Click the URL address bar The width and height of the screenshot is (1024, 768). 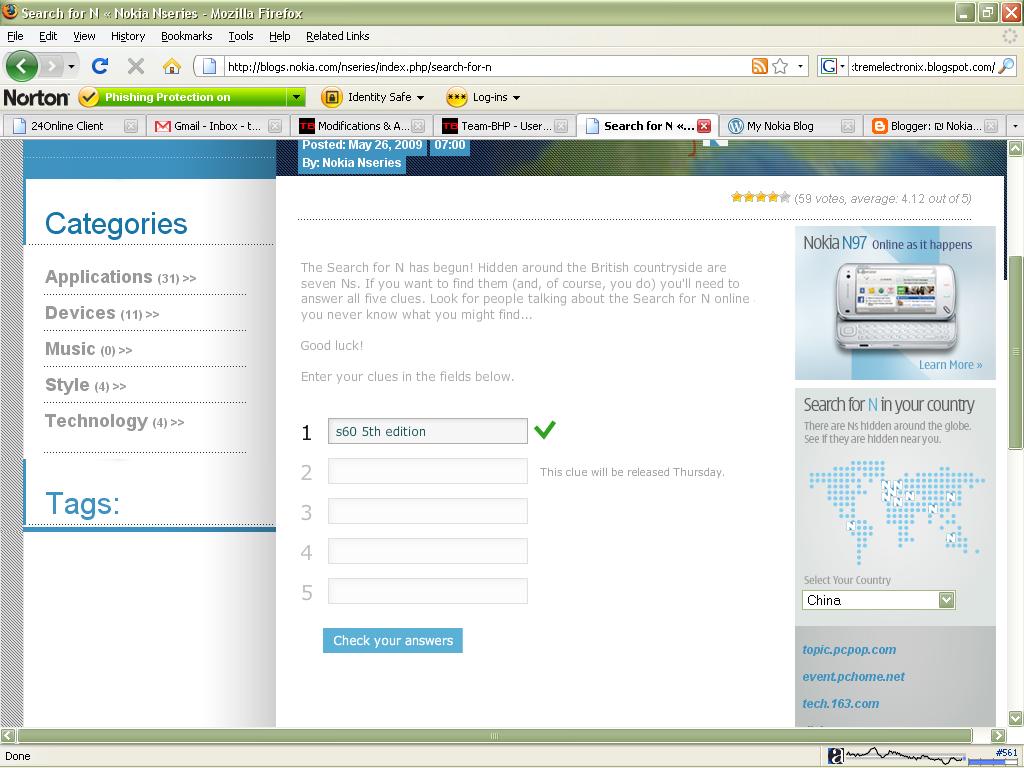click(487, 67)
